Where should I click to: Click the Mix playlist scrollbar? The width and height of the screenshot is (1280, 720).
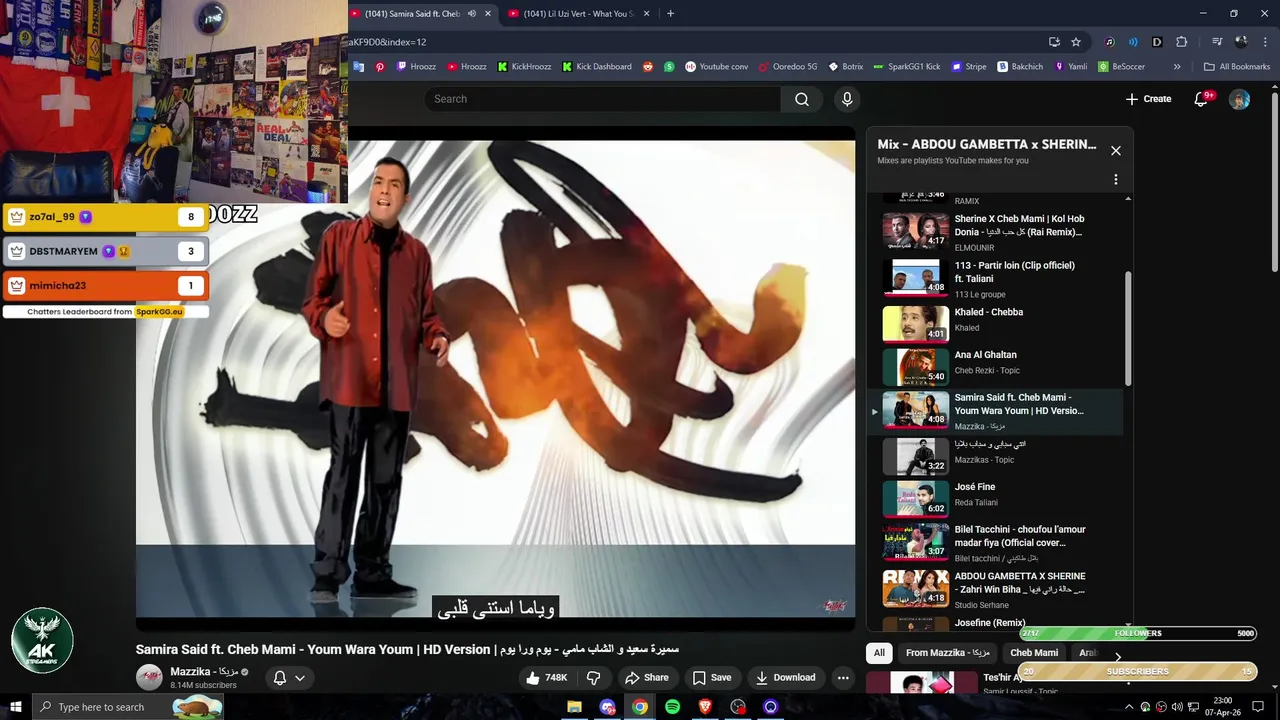click(1128, 328)
